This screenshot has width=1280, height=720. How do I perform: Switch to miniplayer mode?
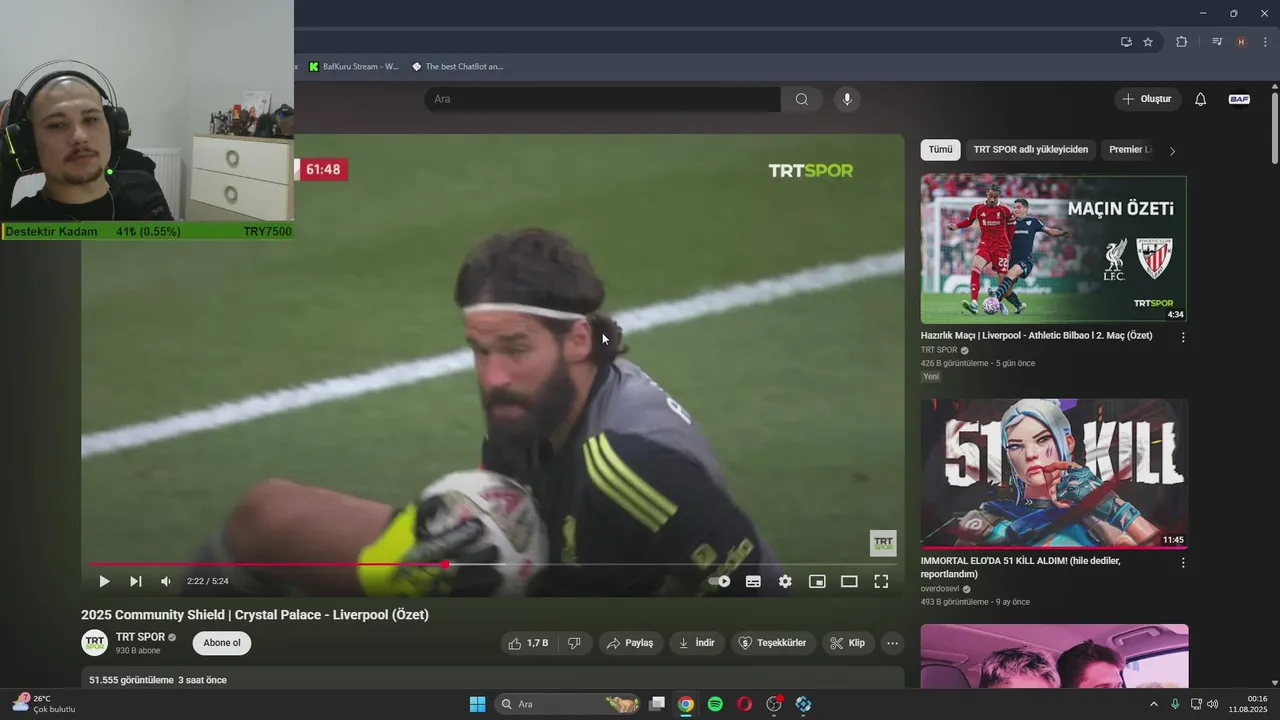817,581
